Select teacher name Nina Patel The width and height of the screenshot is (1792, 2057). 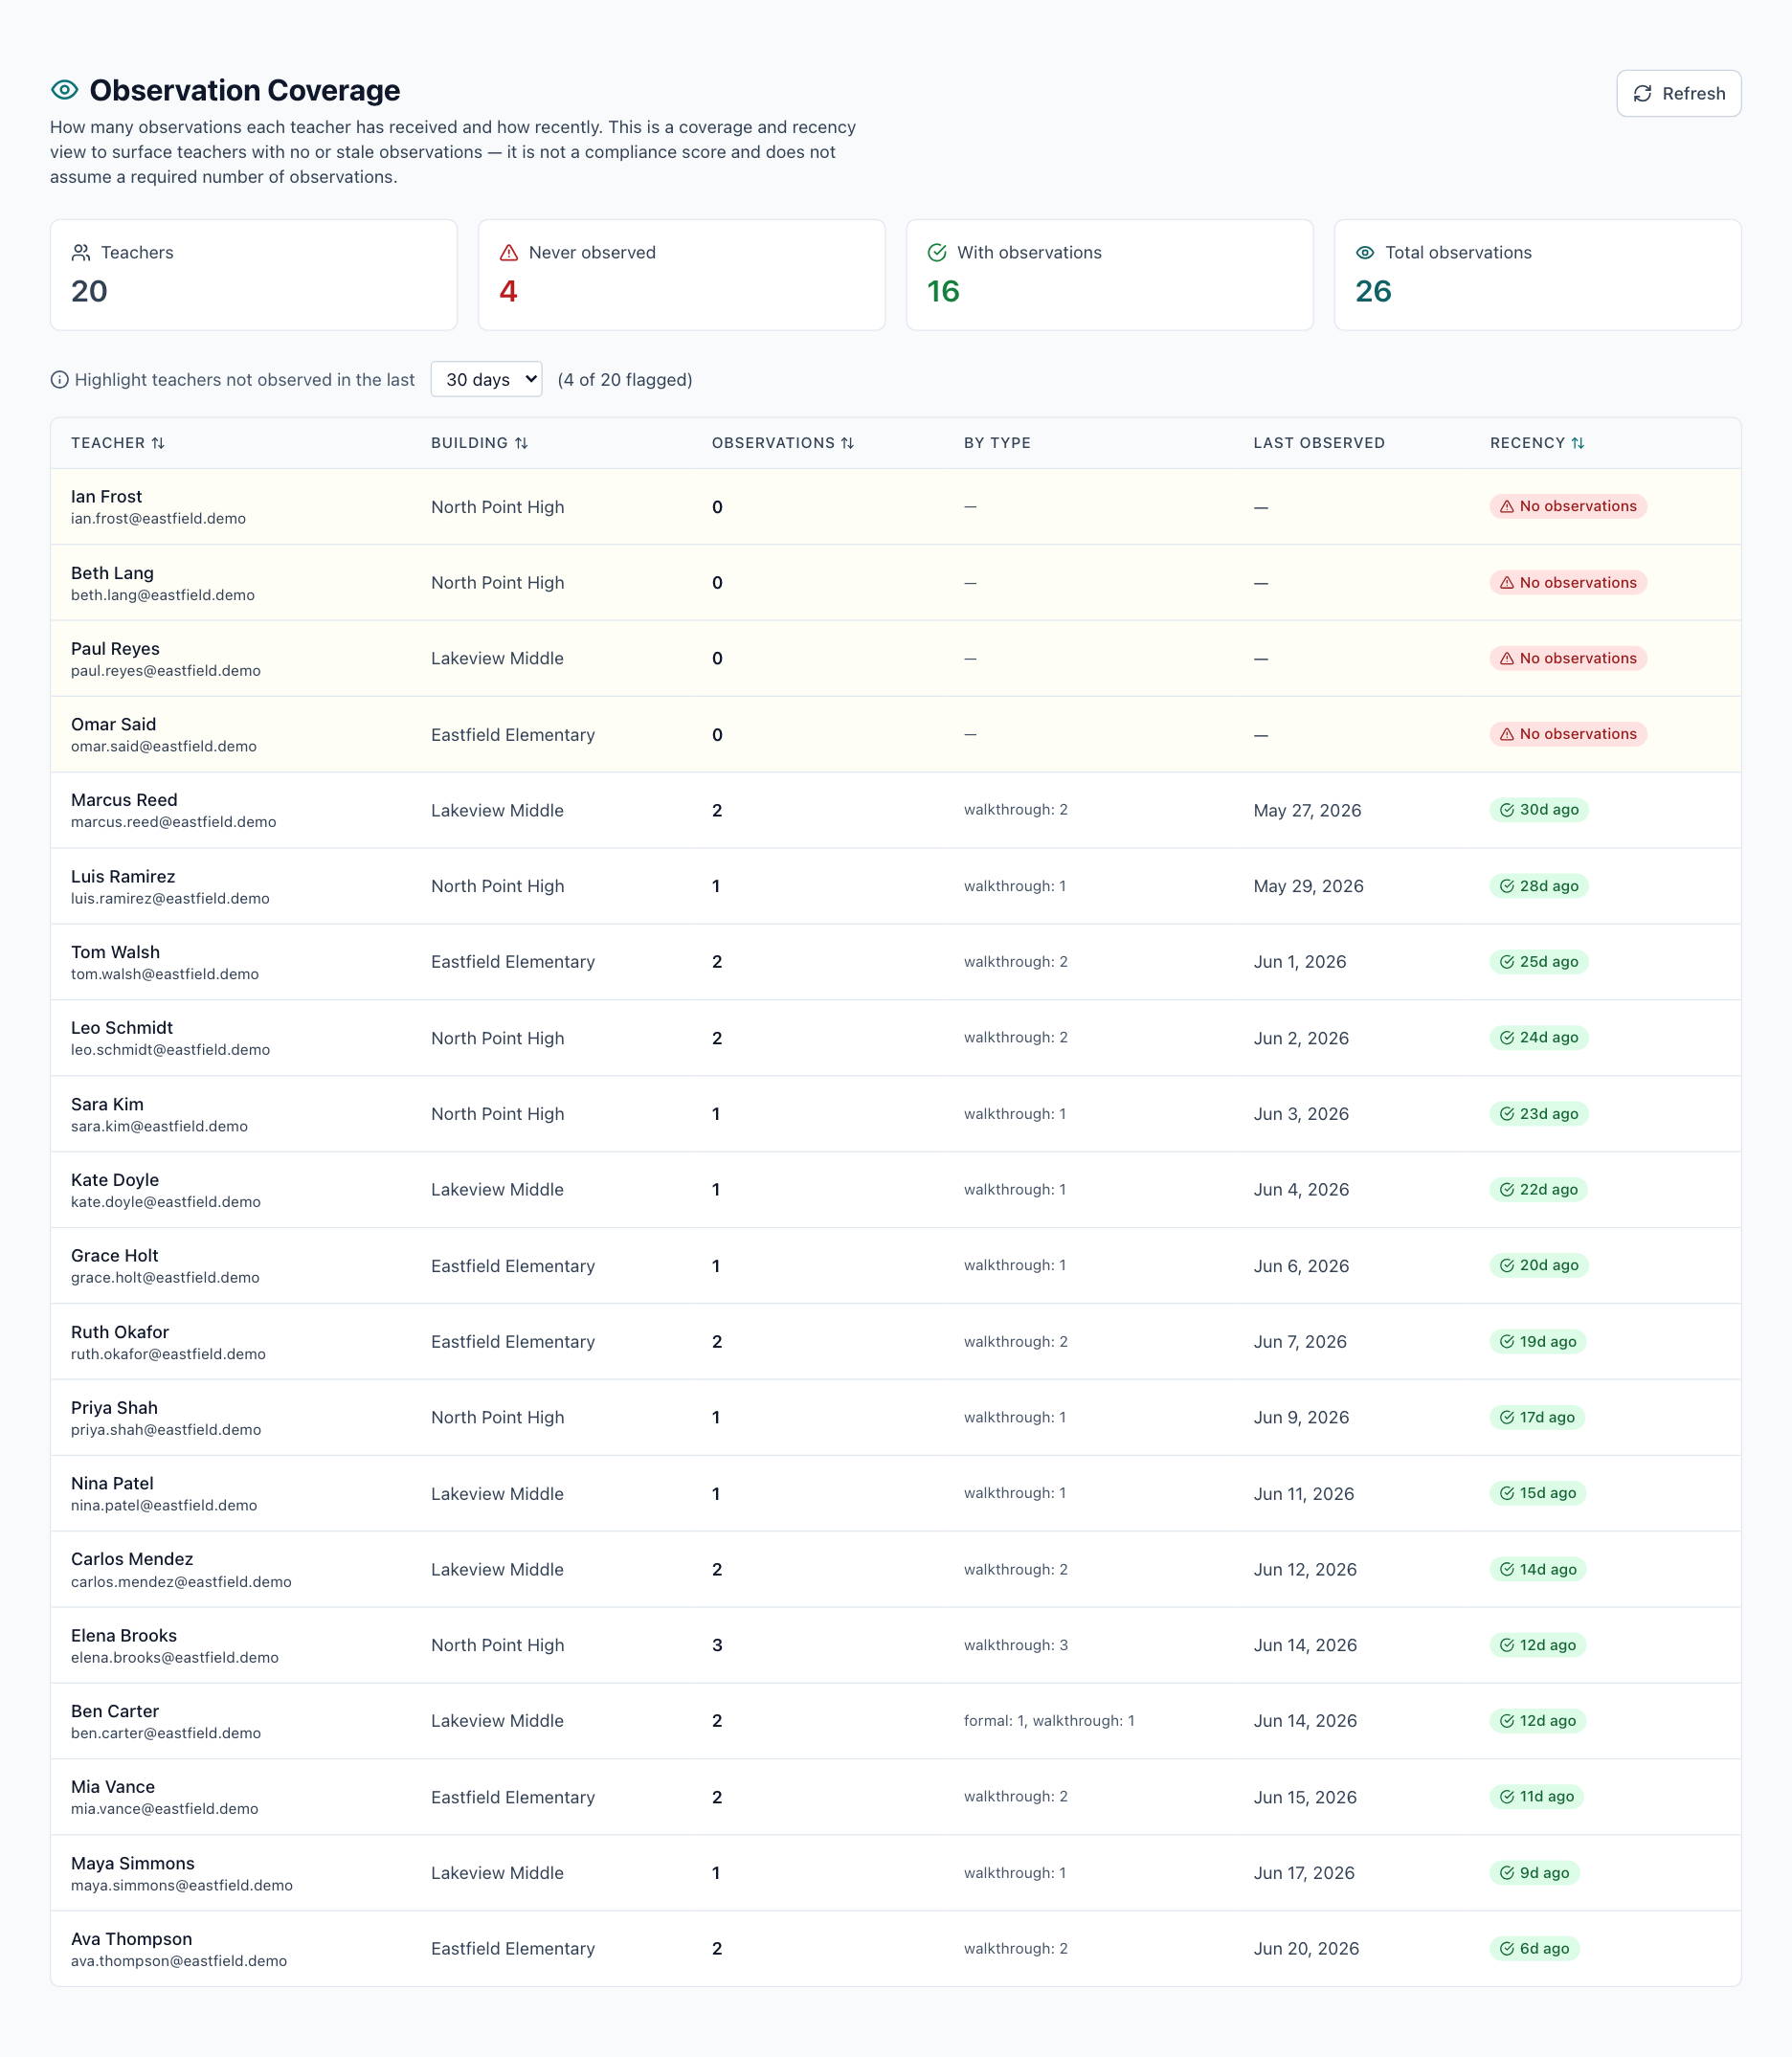(x=112, y=1483)
